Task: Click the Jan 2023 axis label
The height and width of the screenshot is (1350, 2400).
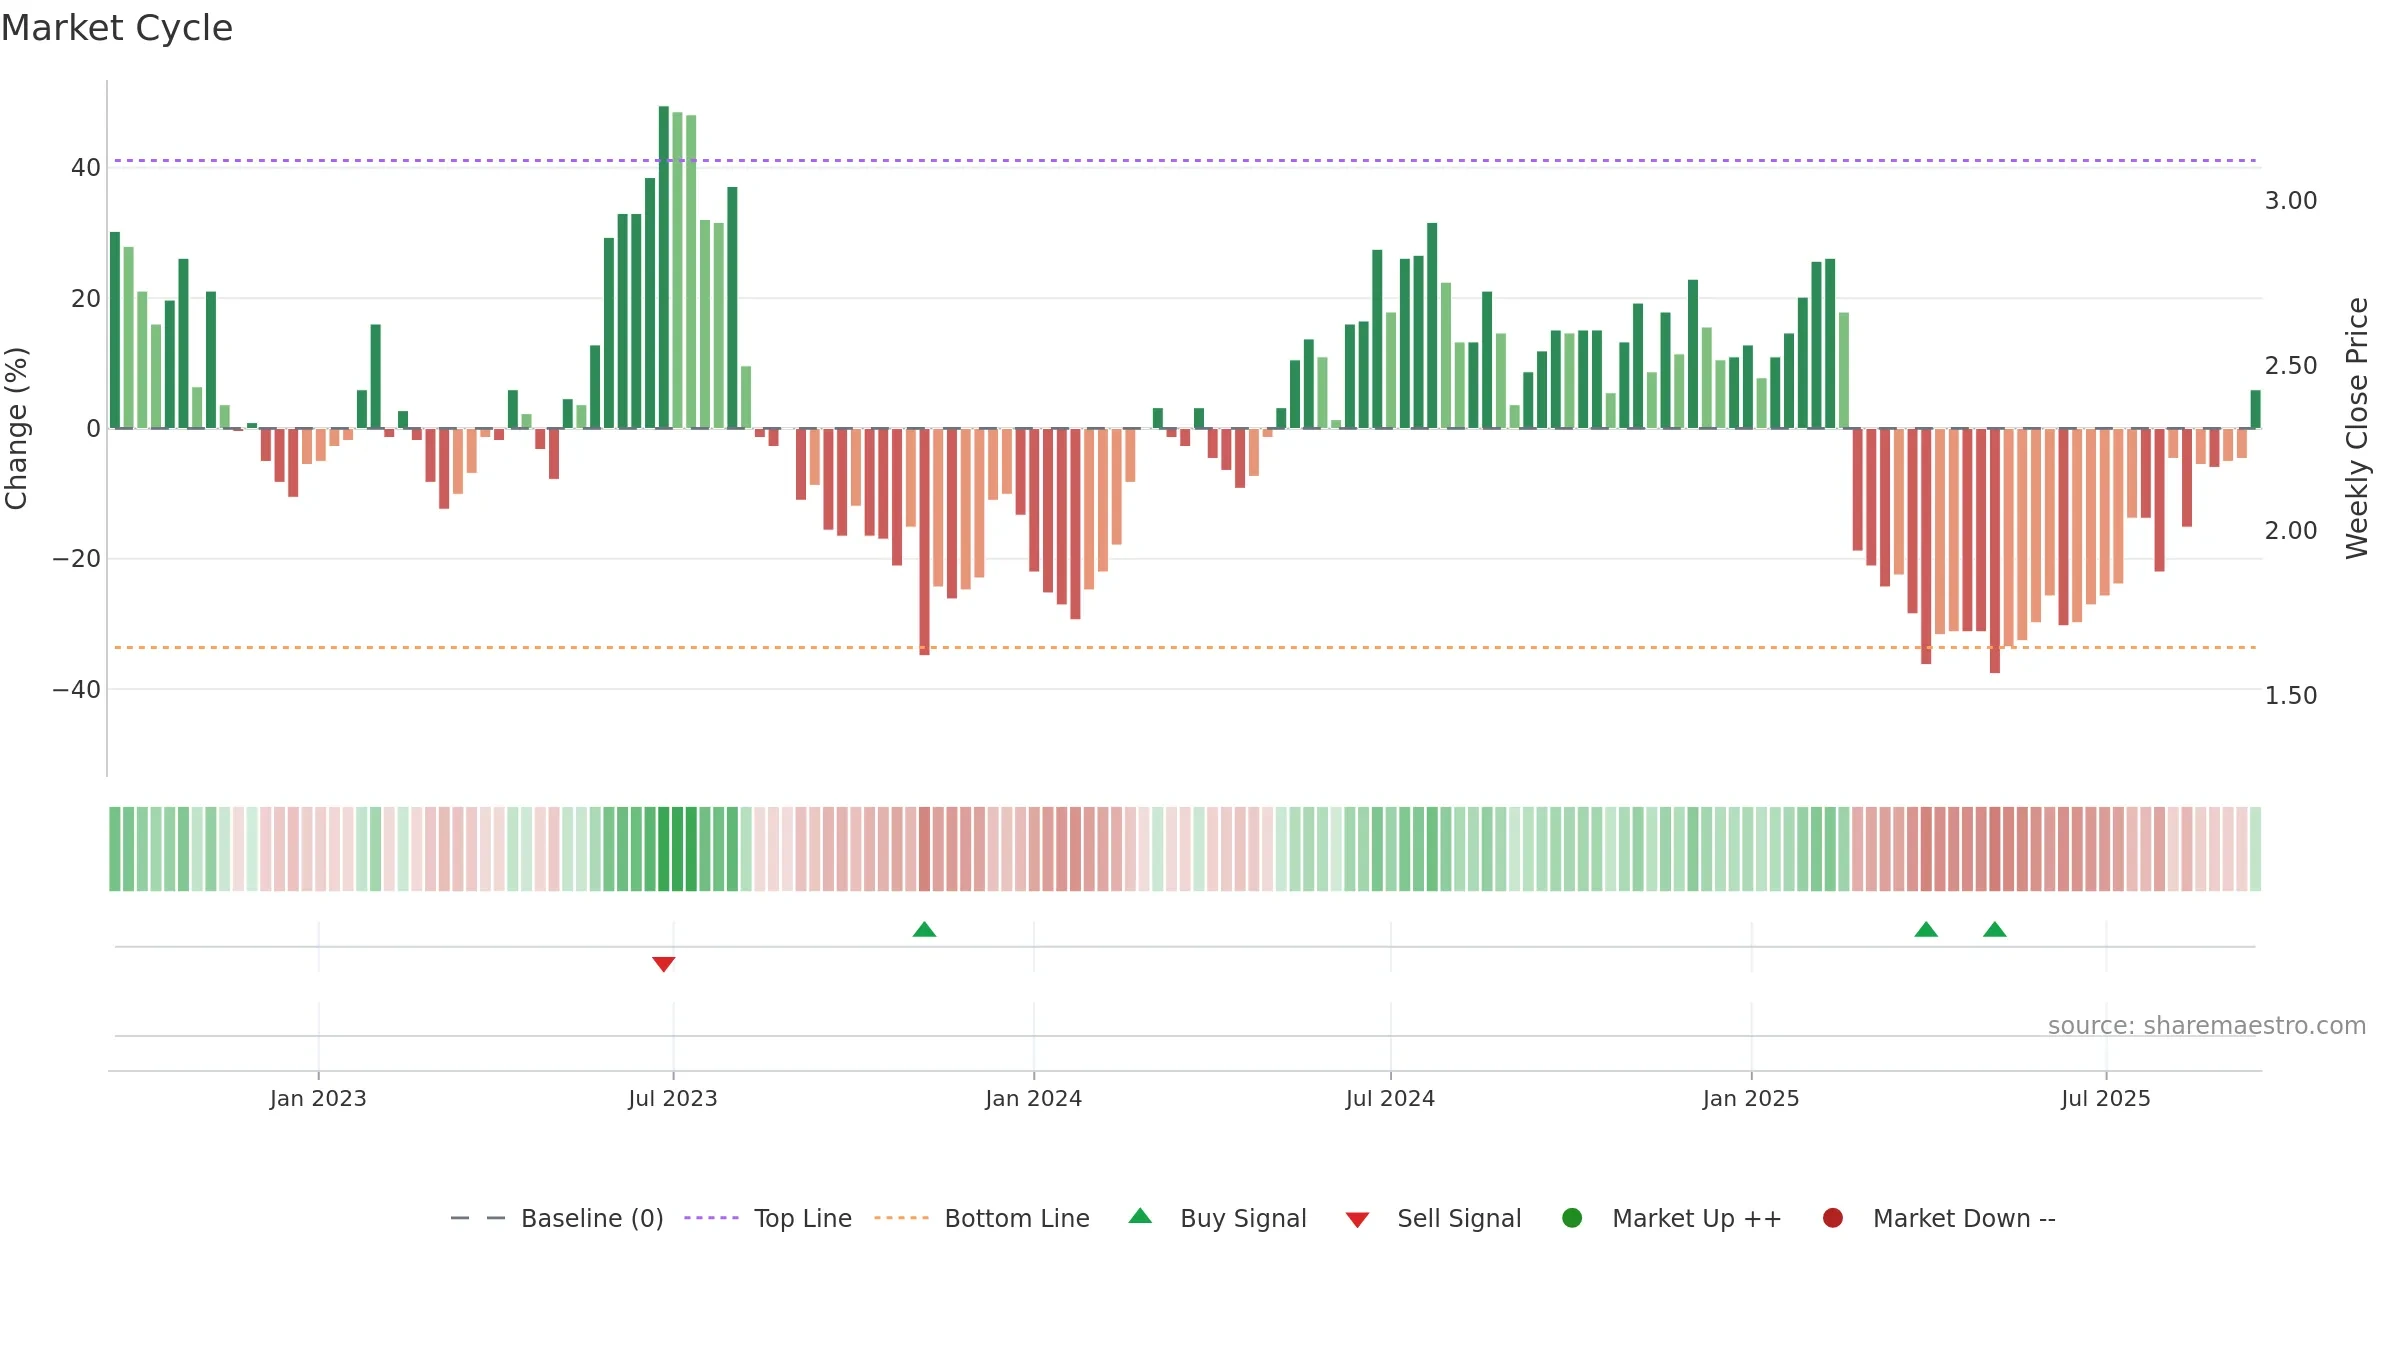Action: click(x=318, y=1099)
